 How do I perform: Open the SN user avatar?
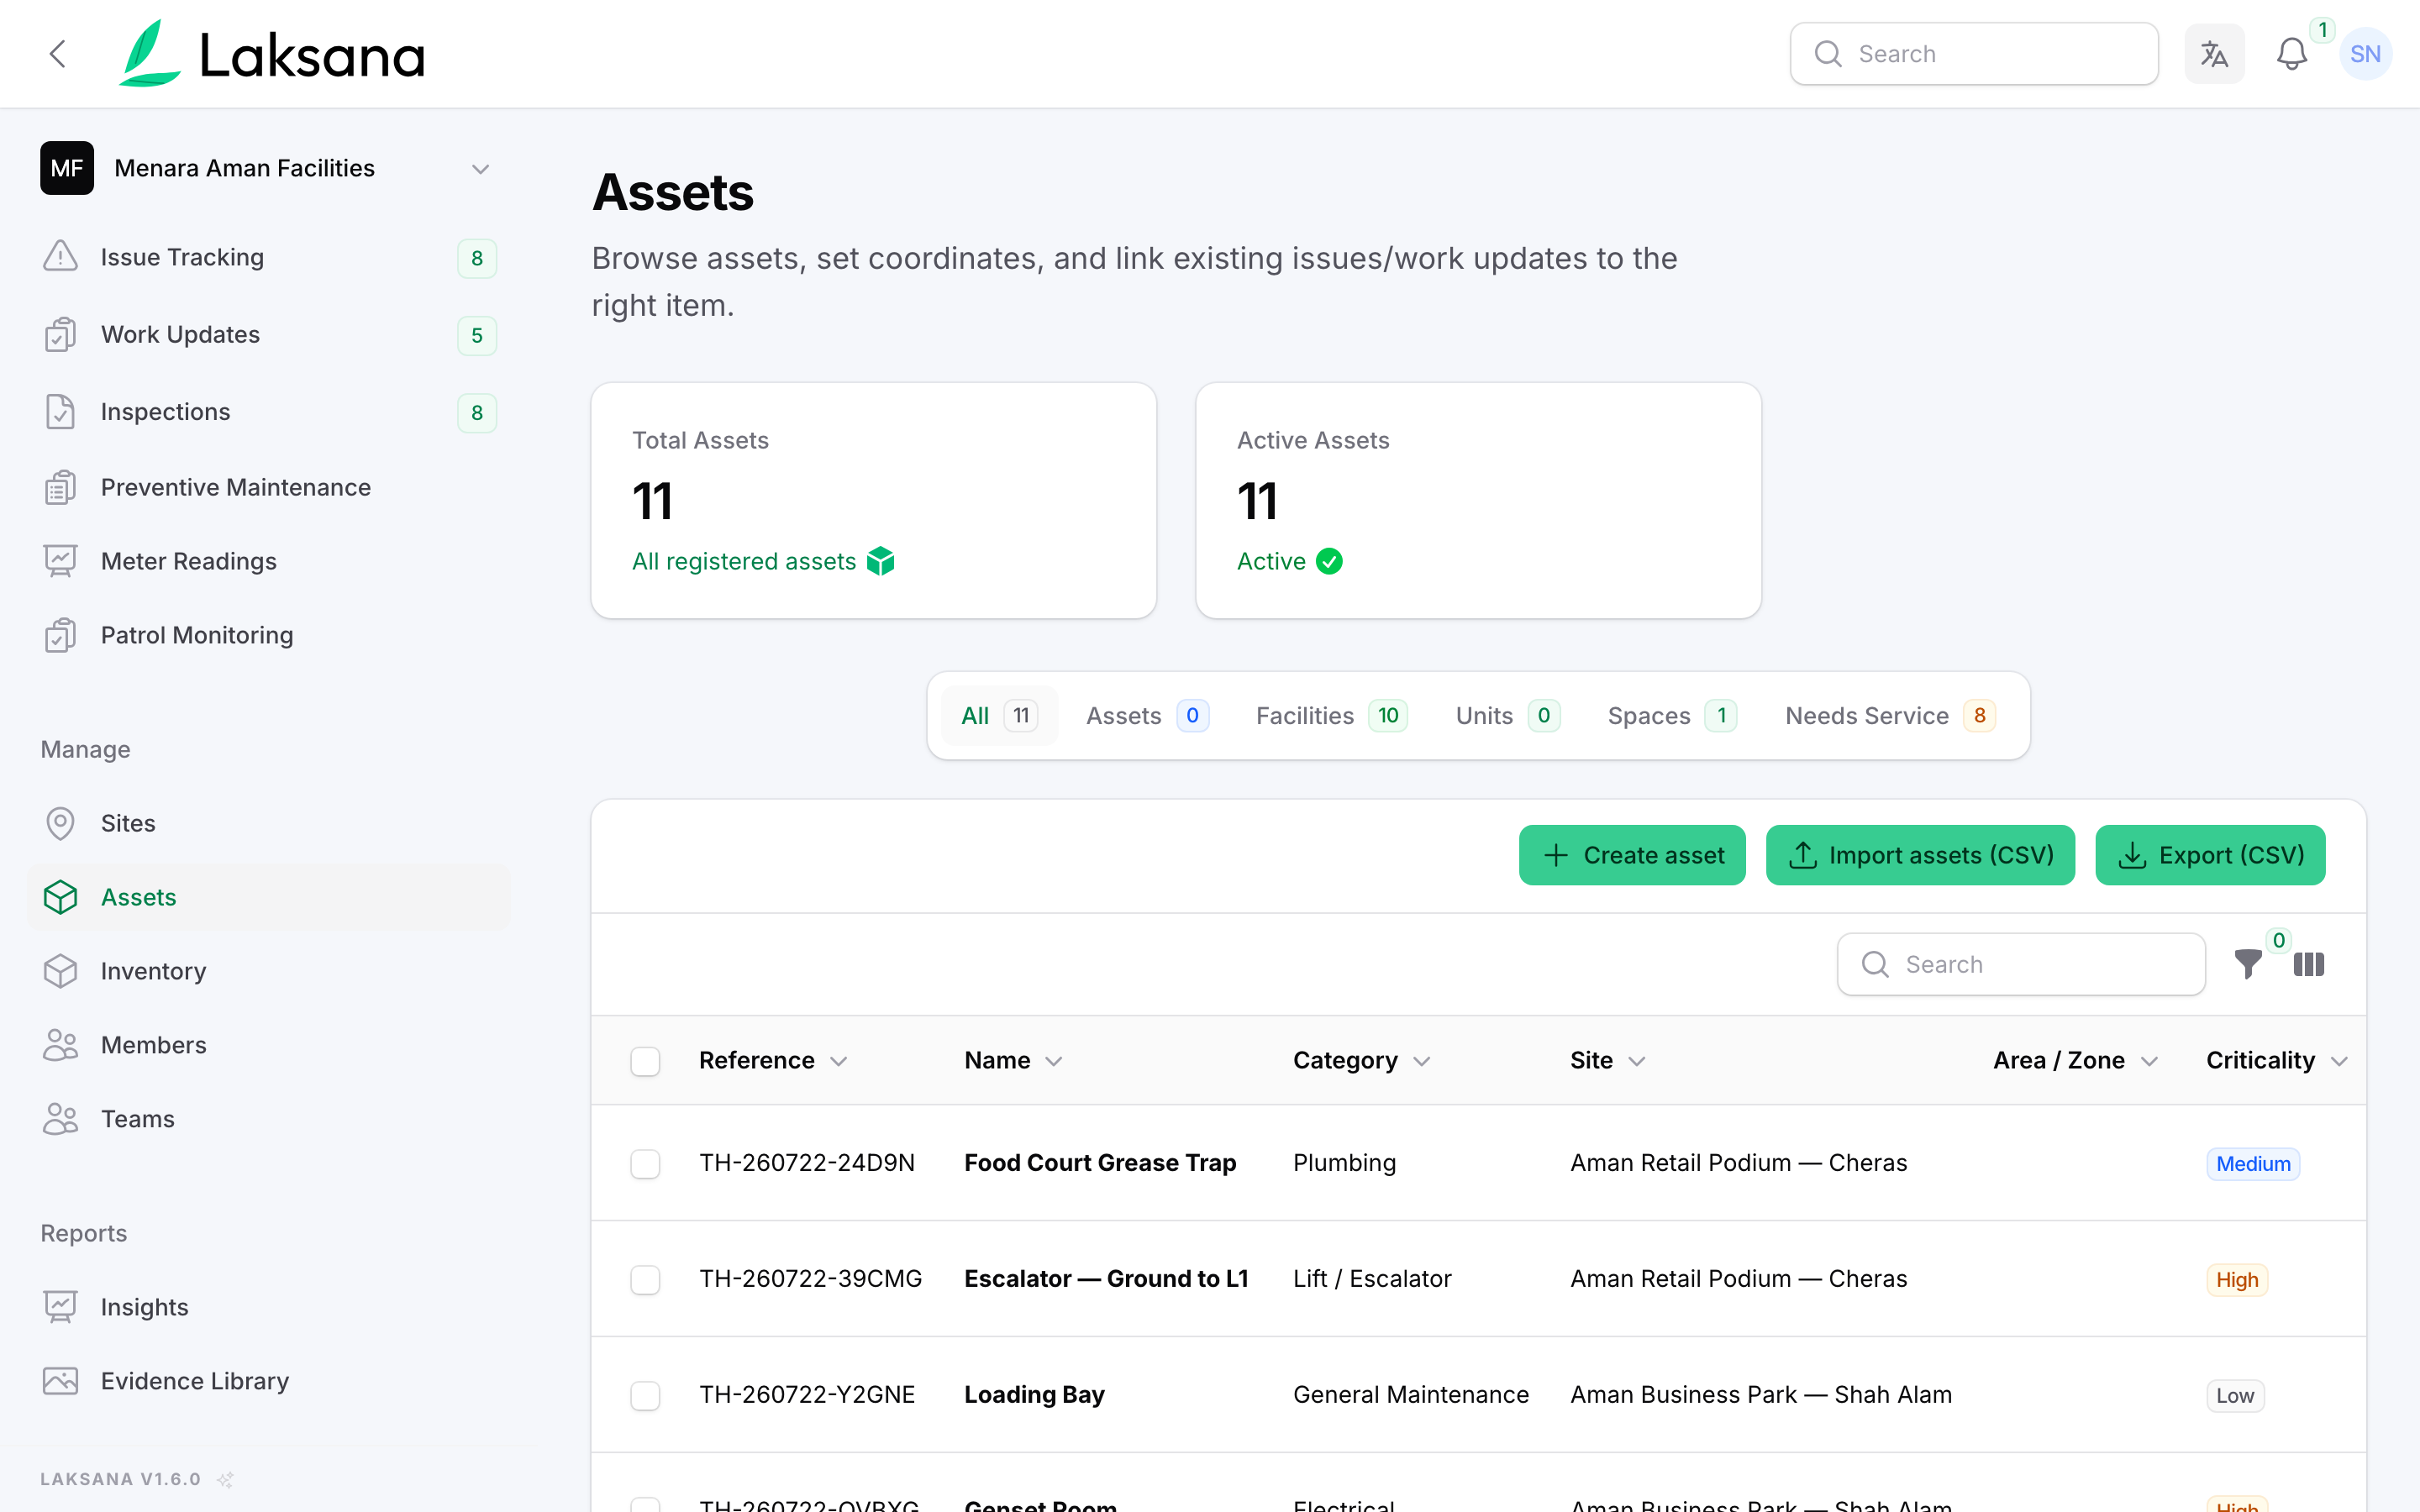(2365, 54)
